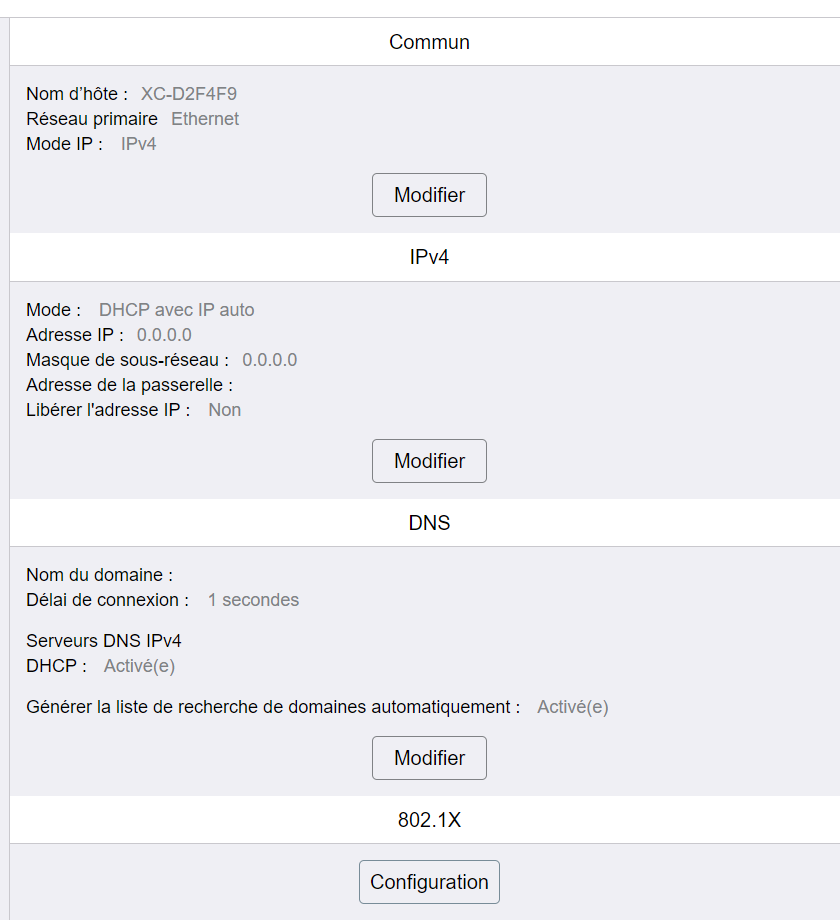This screenshot has height=920, width=840.
Task: Click the 1 secondes connection delay value
Action: [253, 600]
